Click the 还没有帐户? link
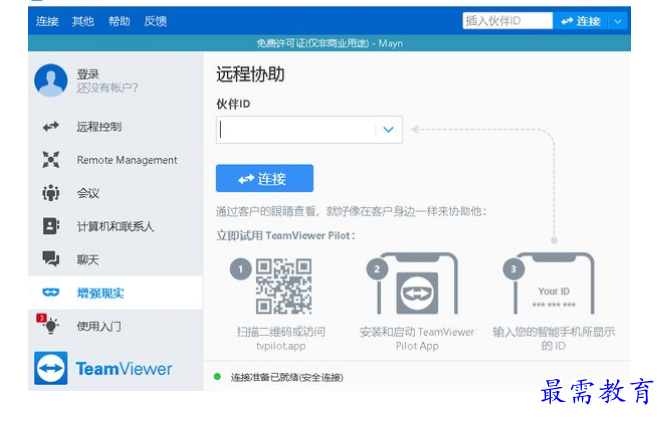Screen dimensions: 662x423 click(x=107, y=88)
